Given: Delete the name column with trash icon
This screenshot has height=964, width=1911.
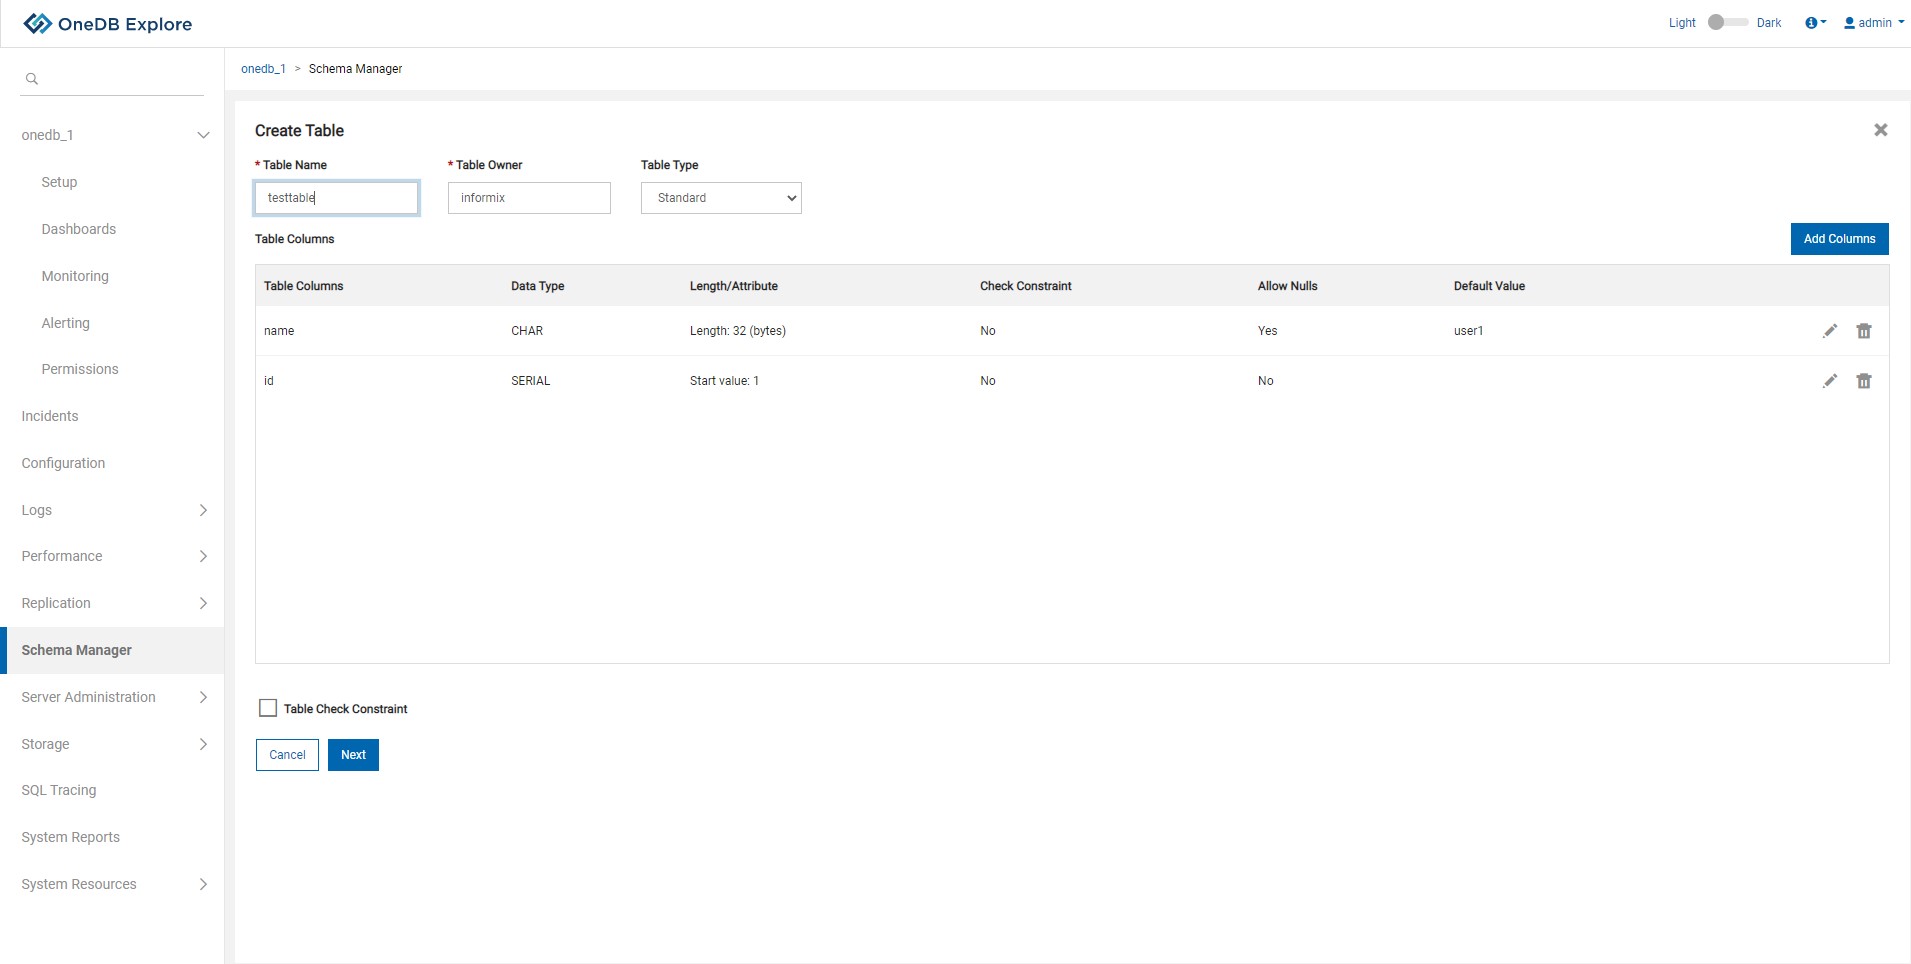Looking at the screenshot, I should point(1864,331).
